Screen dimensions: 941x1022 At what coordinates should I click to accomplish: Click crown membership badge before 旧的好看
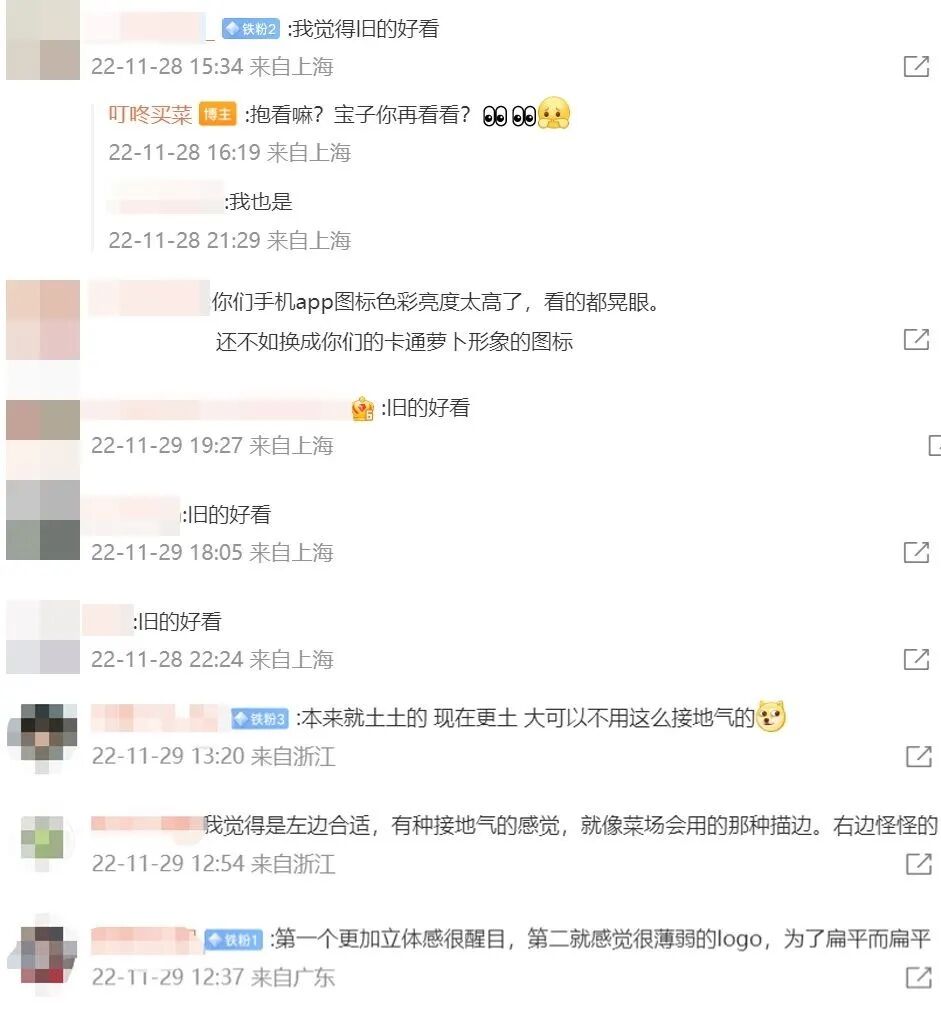point(363,409)
